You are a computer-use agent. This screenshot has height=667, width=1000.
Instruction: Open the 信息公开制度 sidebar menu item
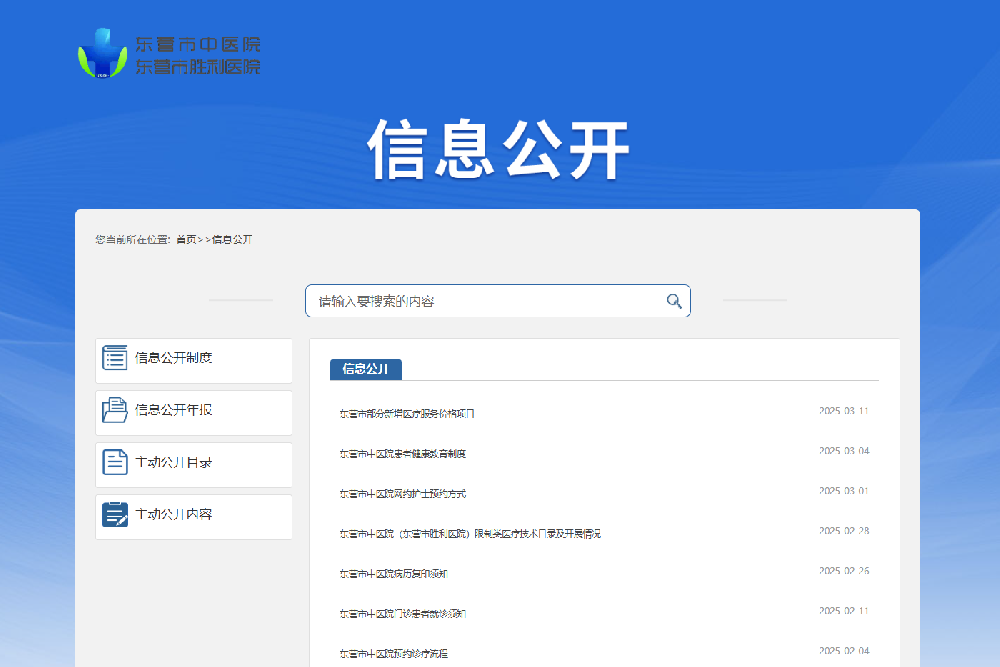(x=193, y=359)
